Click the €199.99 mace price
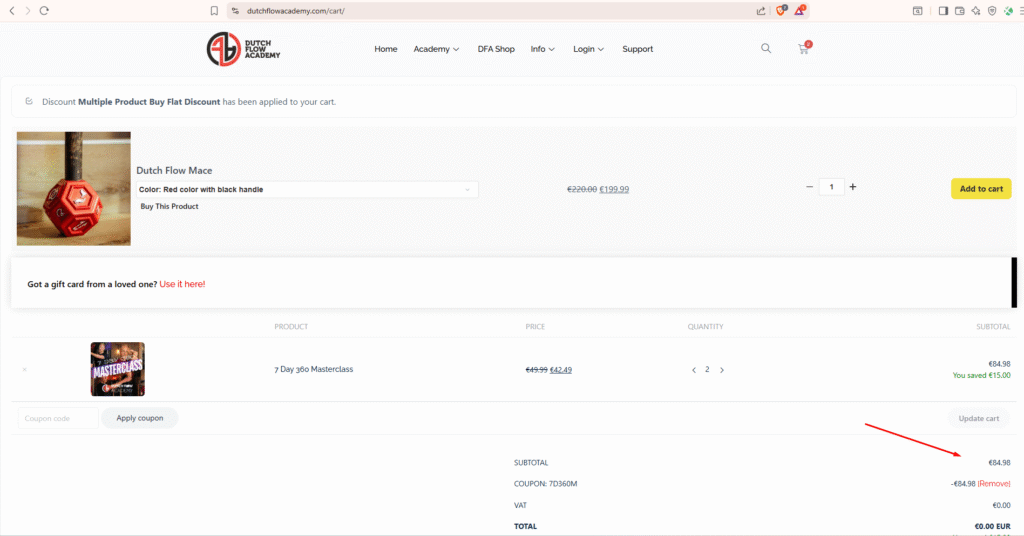Viewport: 1024px width, 536px height. click(x=614, y=189)
